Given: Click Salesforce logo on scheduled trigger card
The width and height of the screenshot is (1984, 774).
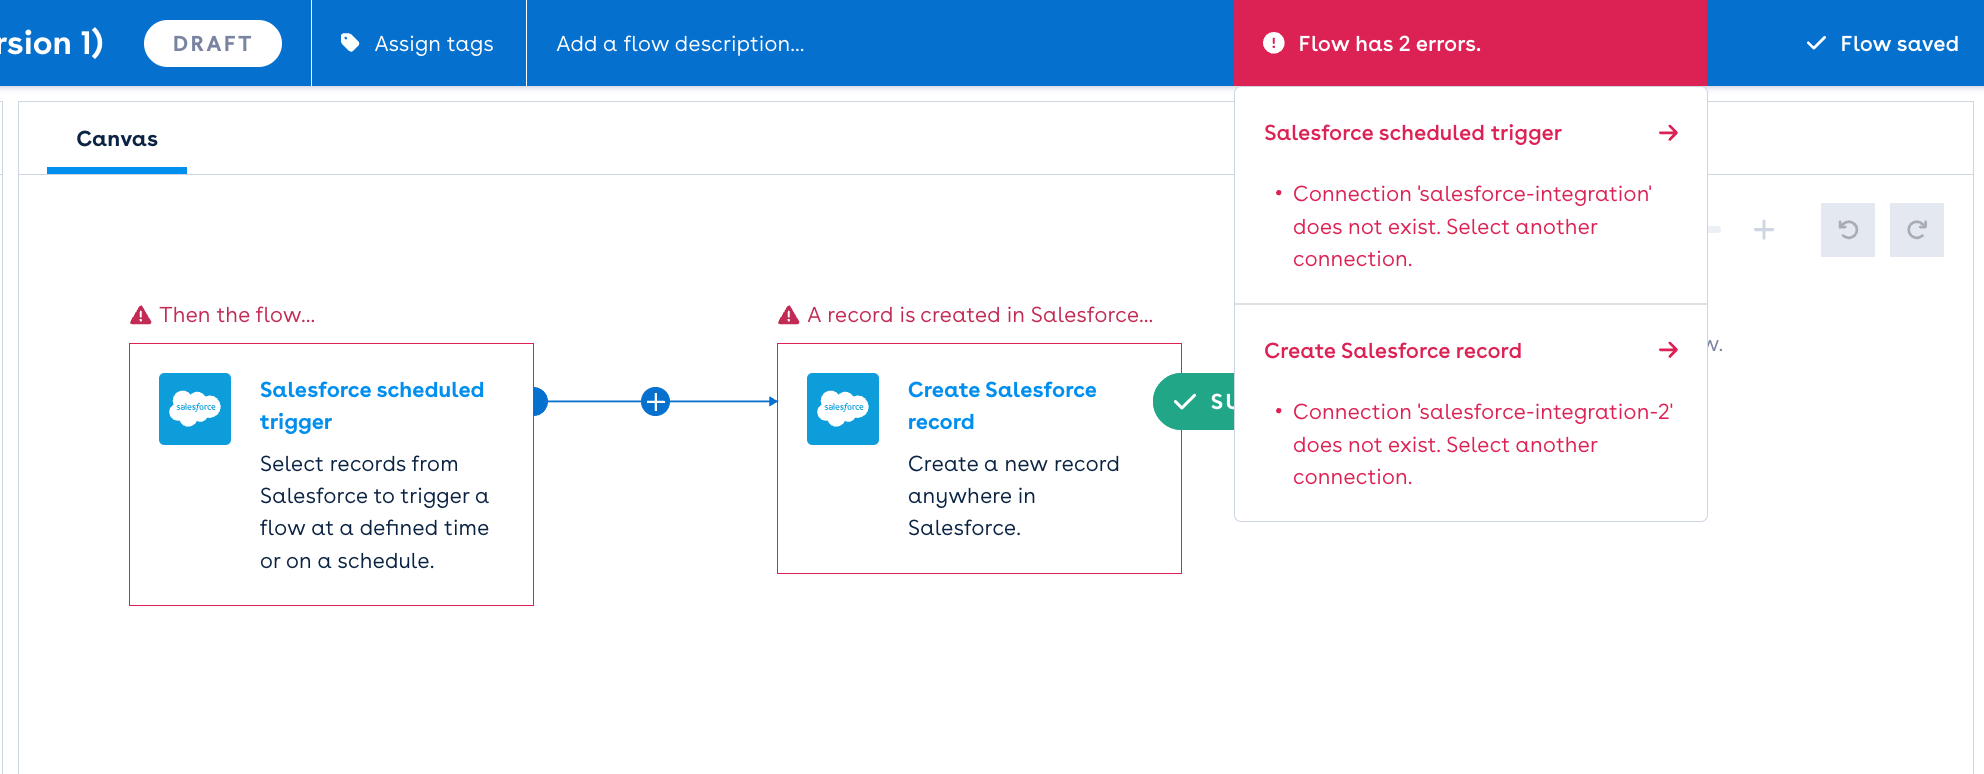Looking at the screenshot, I should pos(195,409).
